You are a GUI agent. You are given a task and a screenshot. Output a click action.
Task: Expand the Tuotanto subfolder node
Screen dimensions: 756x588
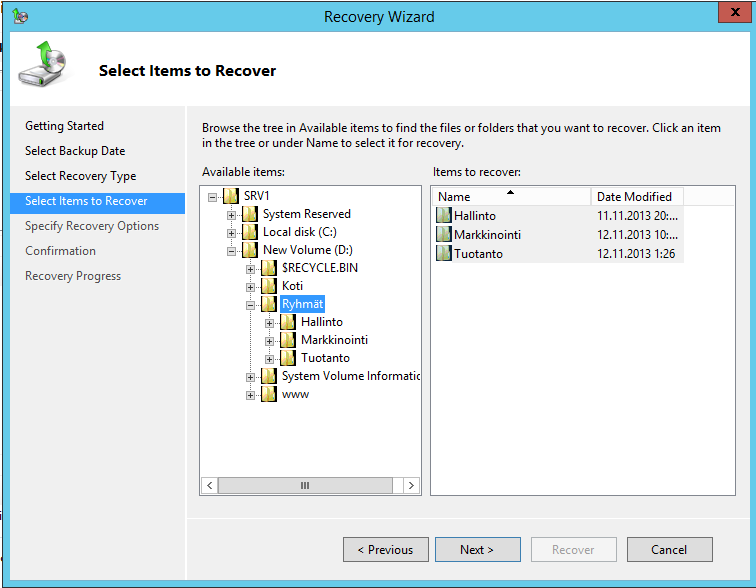(270, 359)
